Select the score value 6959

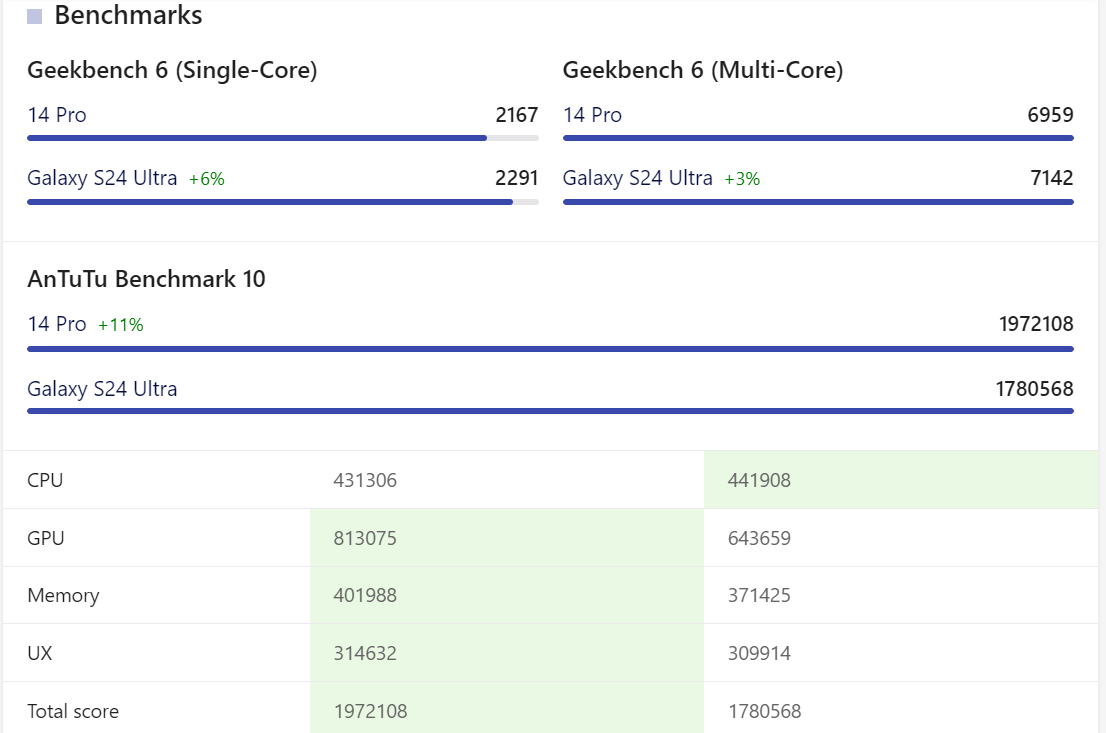click(x=1050, y=115)
